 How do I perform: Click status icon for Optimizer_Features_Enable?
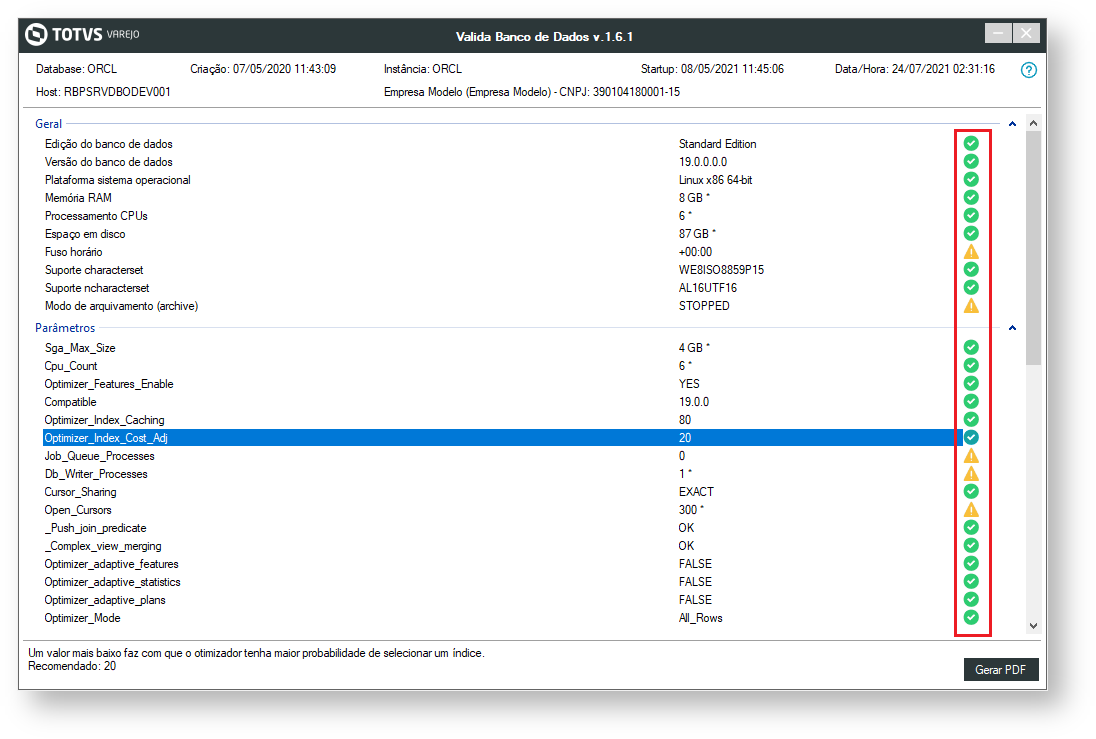[971, 384]
